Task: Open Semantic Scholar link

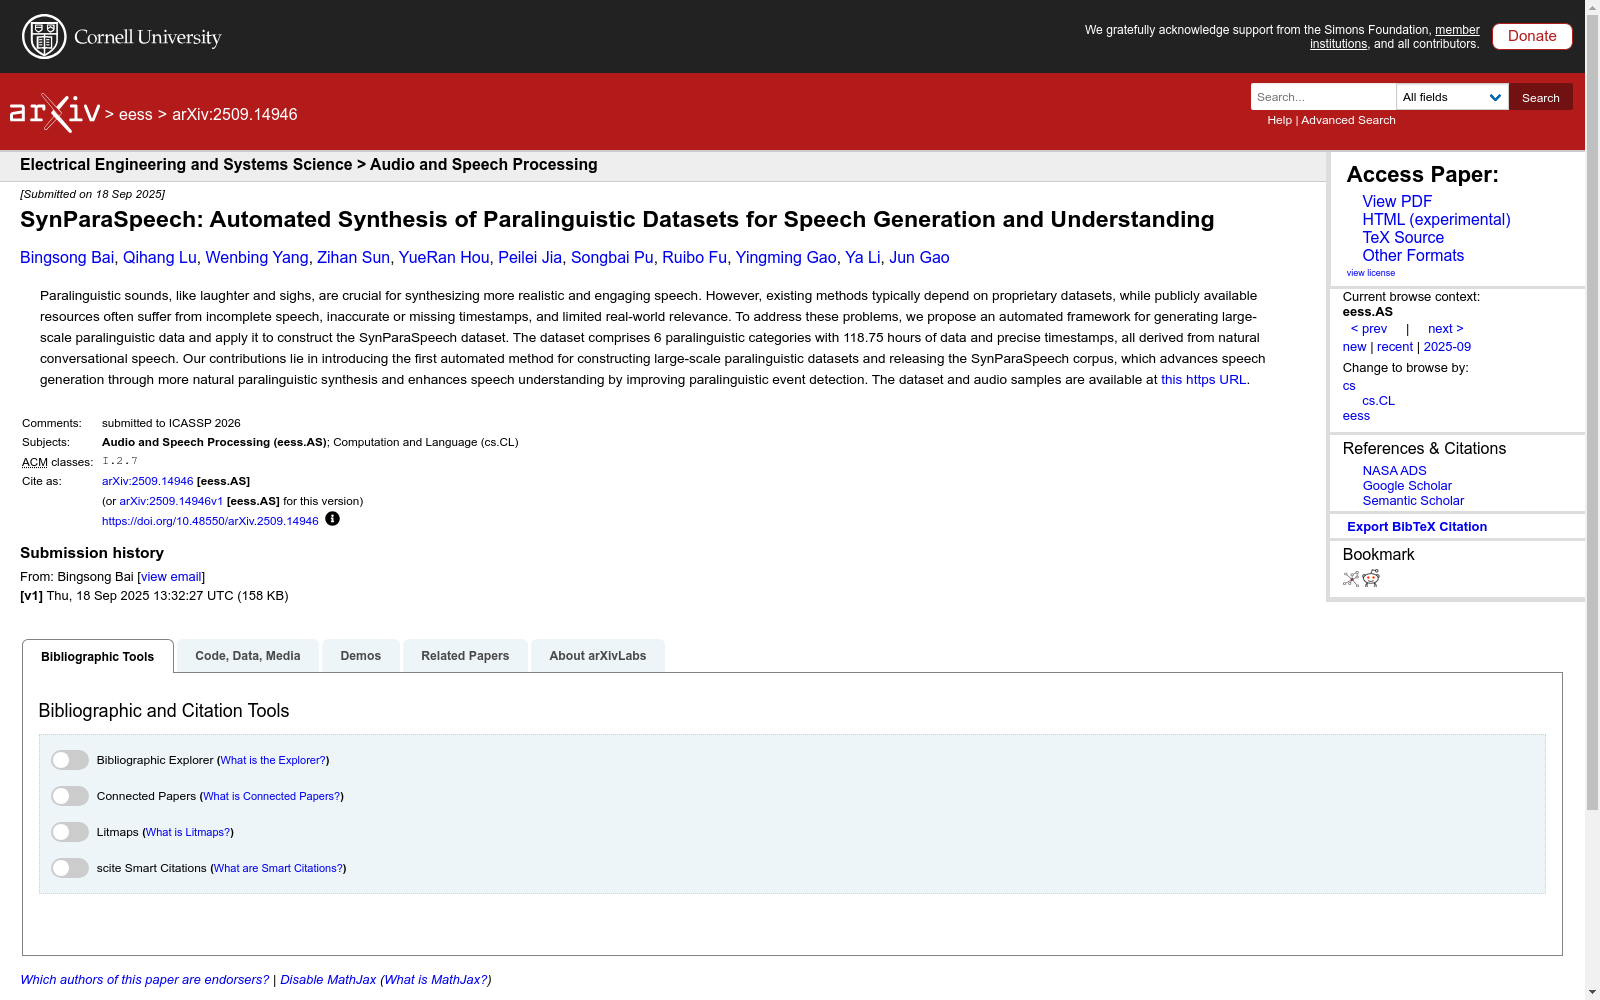Action: click(x=1413, y=501)
